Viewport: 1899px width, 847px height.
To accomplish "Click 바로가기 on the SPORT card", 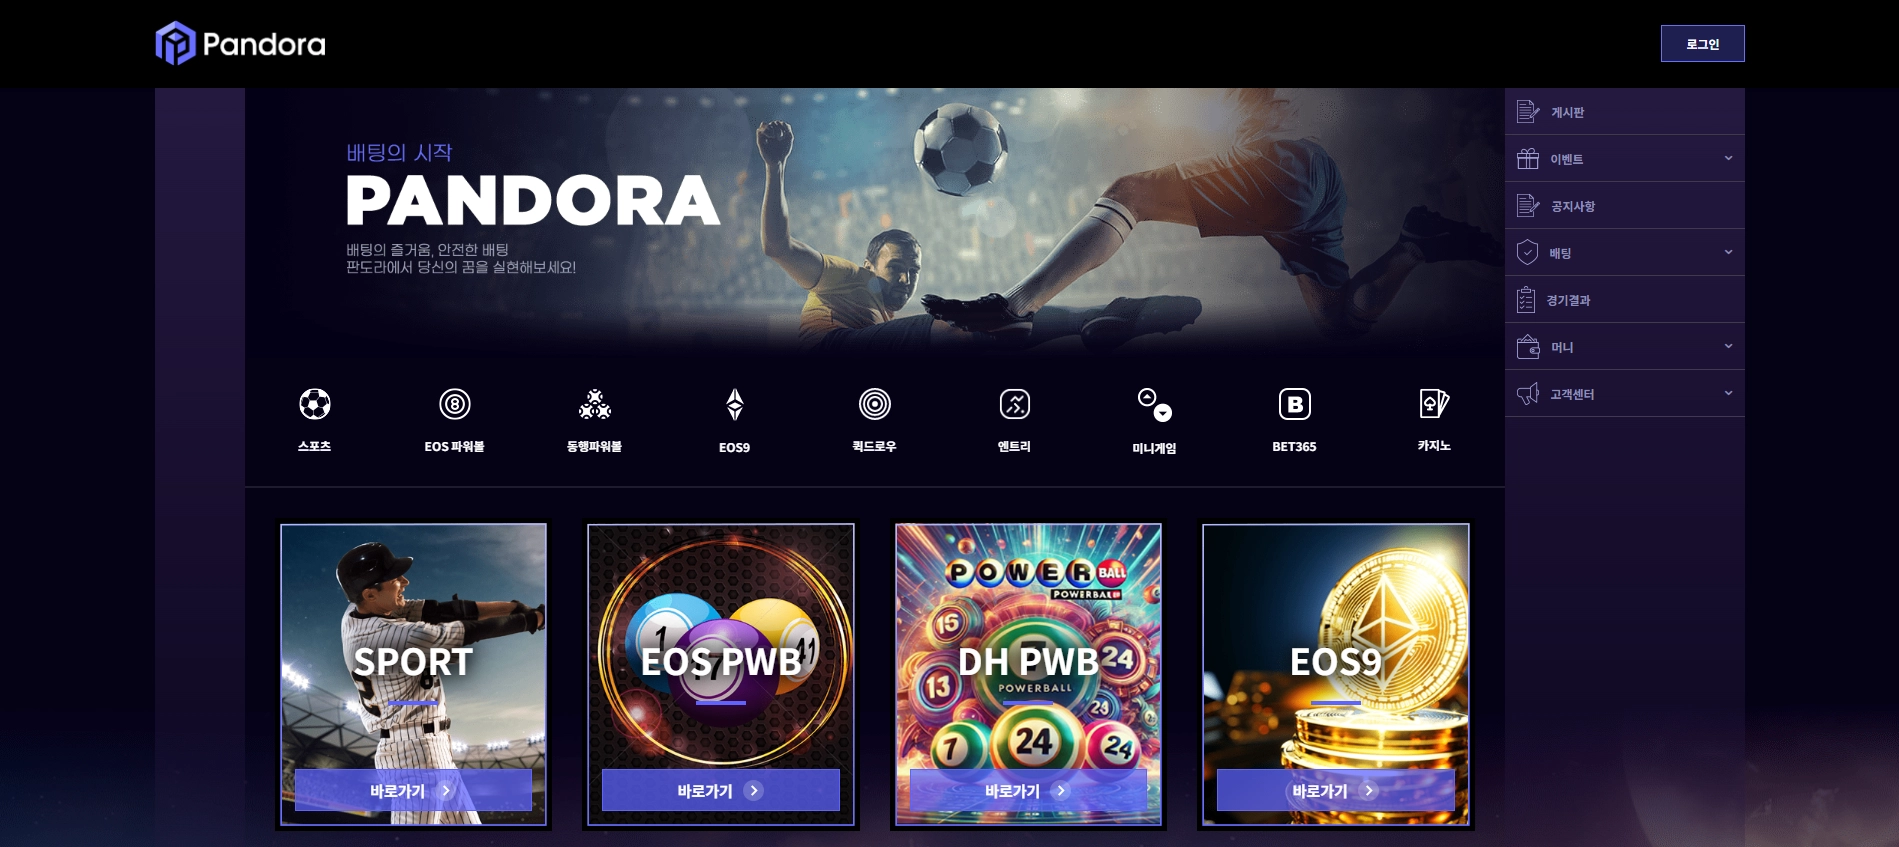I will pos(413,790).
